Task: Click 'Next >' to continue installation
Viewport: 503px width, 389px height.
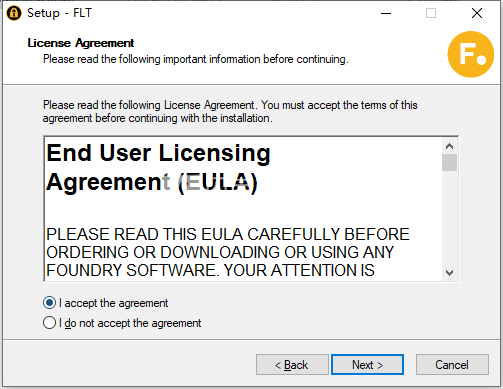Action: point(367,365)
